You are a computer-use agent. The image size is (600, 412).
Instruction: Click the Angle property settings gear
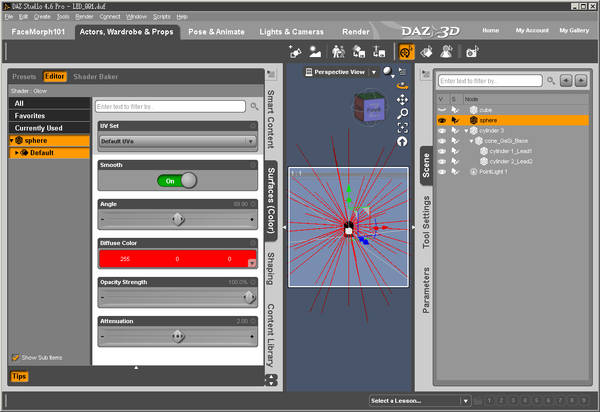click(253, 204)
